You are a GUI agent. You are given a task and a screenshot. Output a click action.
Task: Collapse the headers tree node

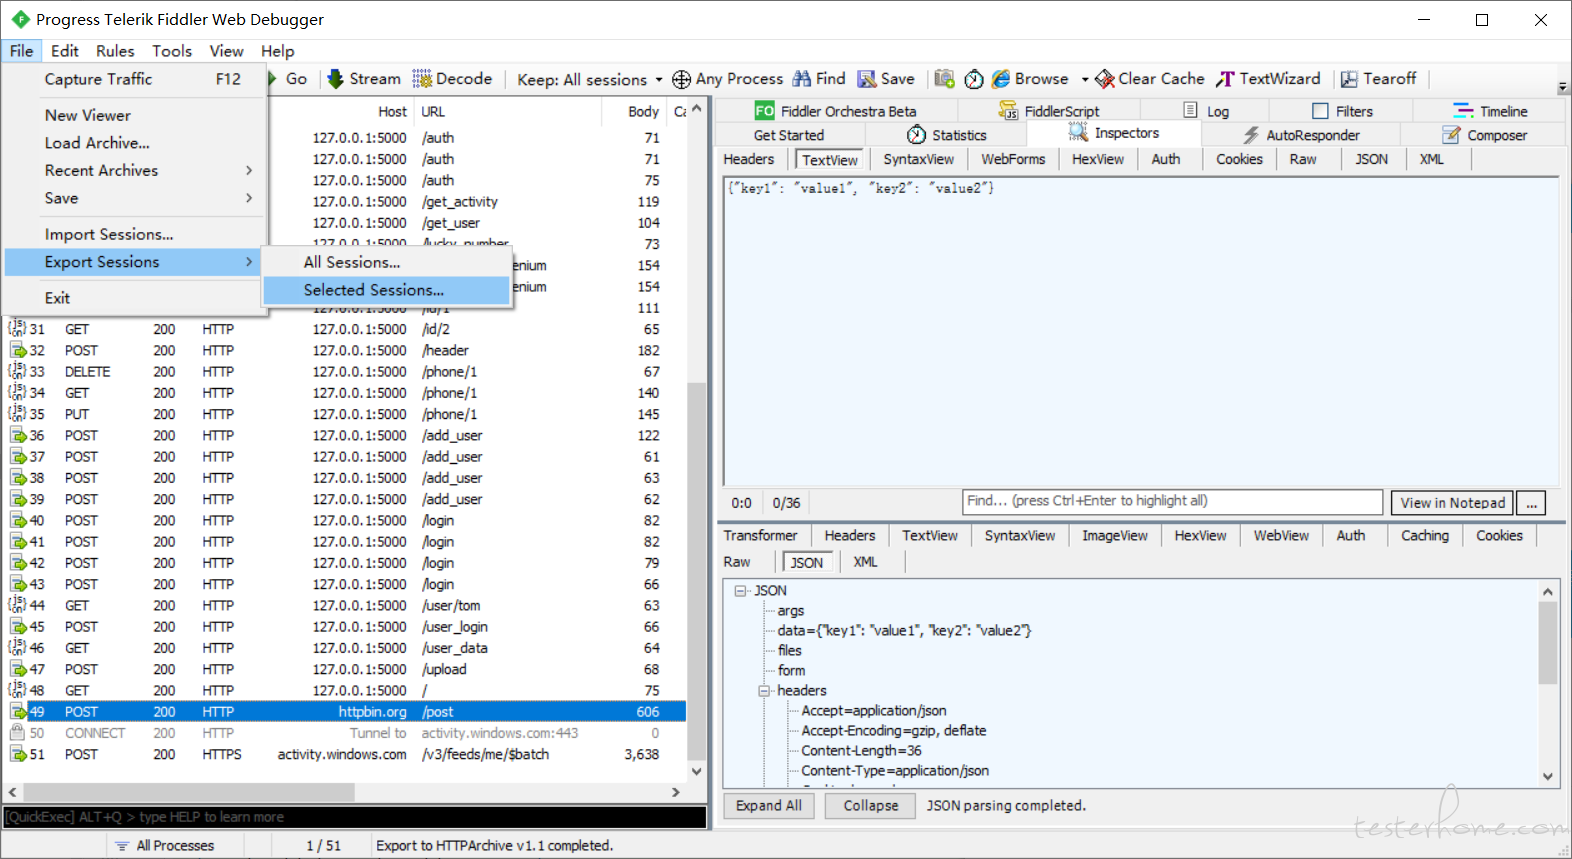click(x=764, y=691)
